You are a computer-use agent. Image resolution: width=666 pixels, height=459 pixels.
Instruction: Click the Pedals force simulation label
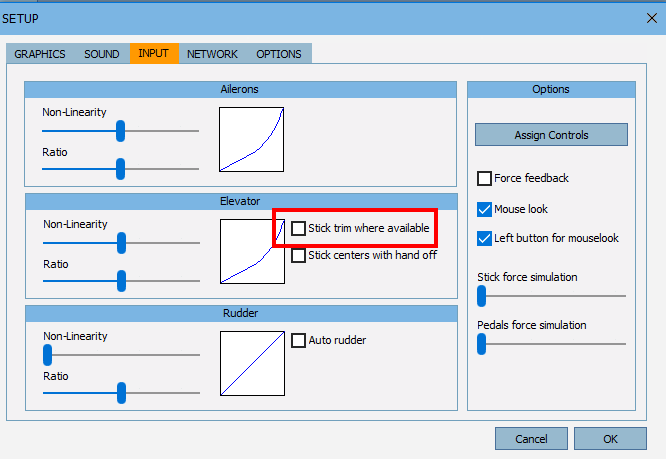(x=532, y=325)
